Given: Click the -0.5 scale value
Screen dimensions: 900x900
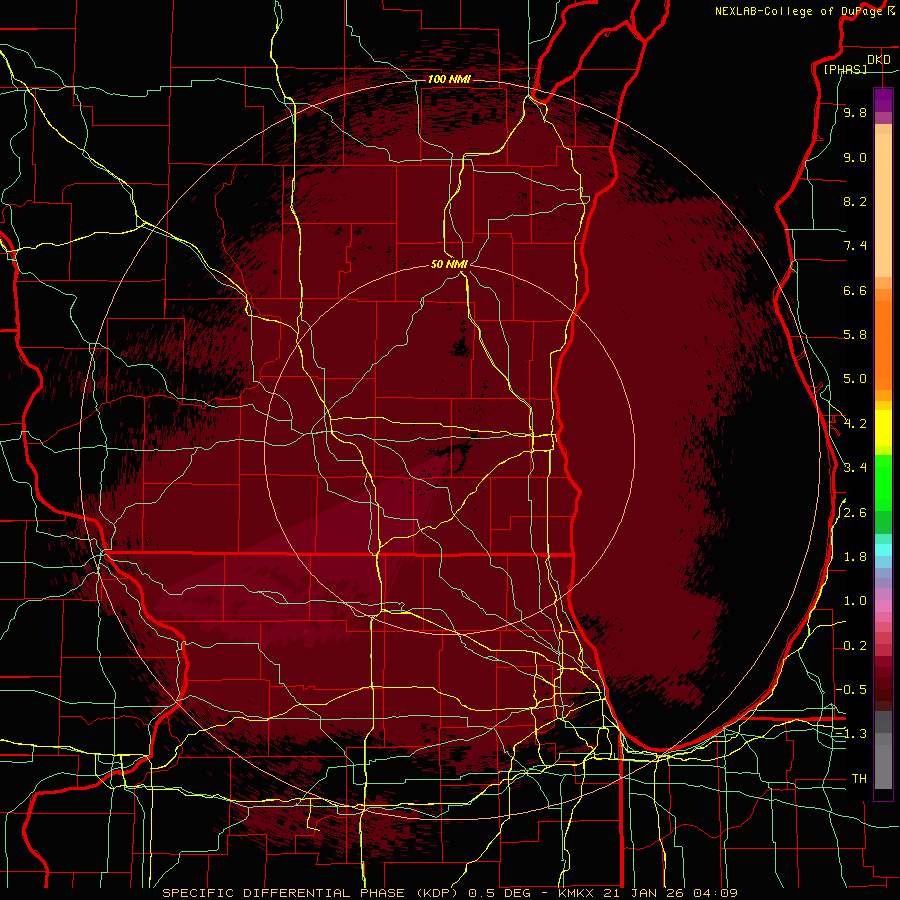Looking at the screenshot, I should [851, 690].
